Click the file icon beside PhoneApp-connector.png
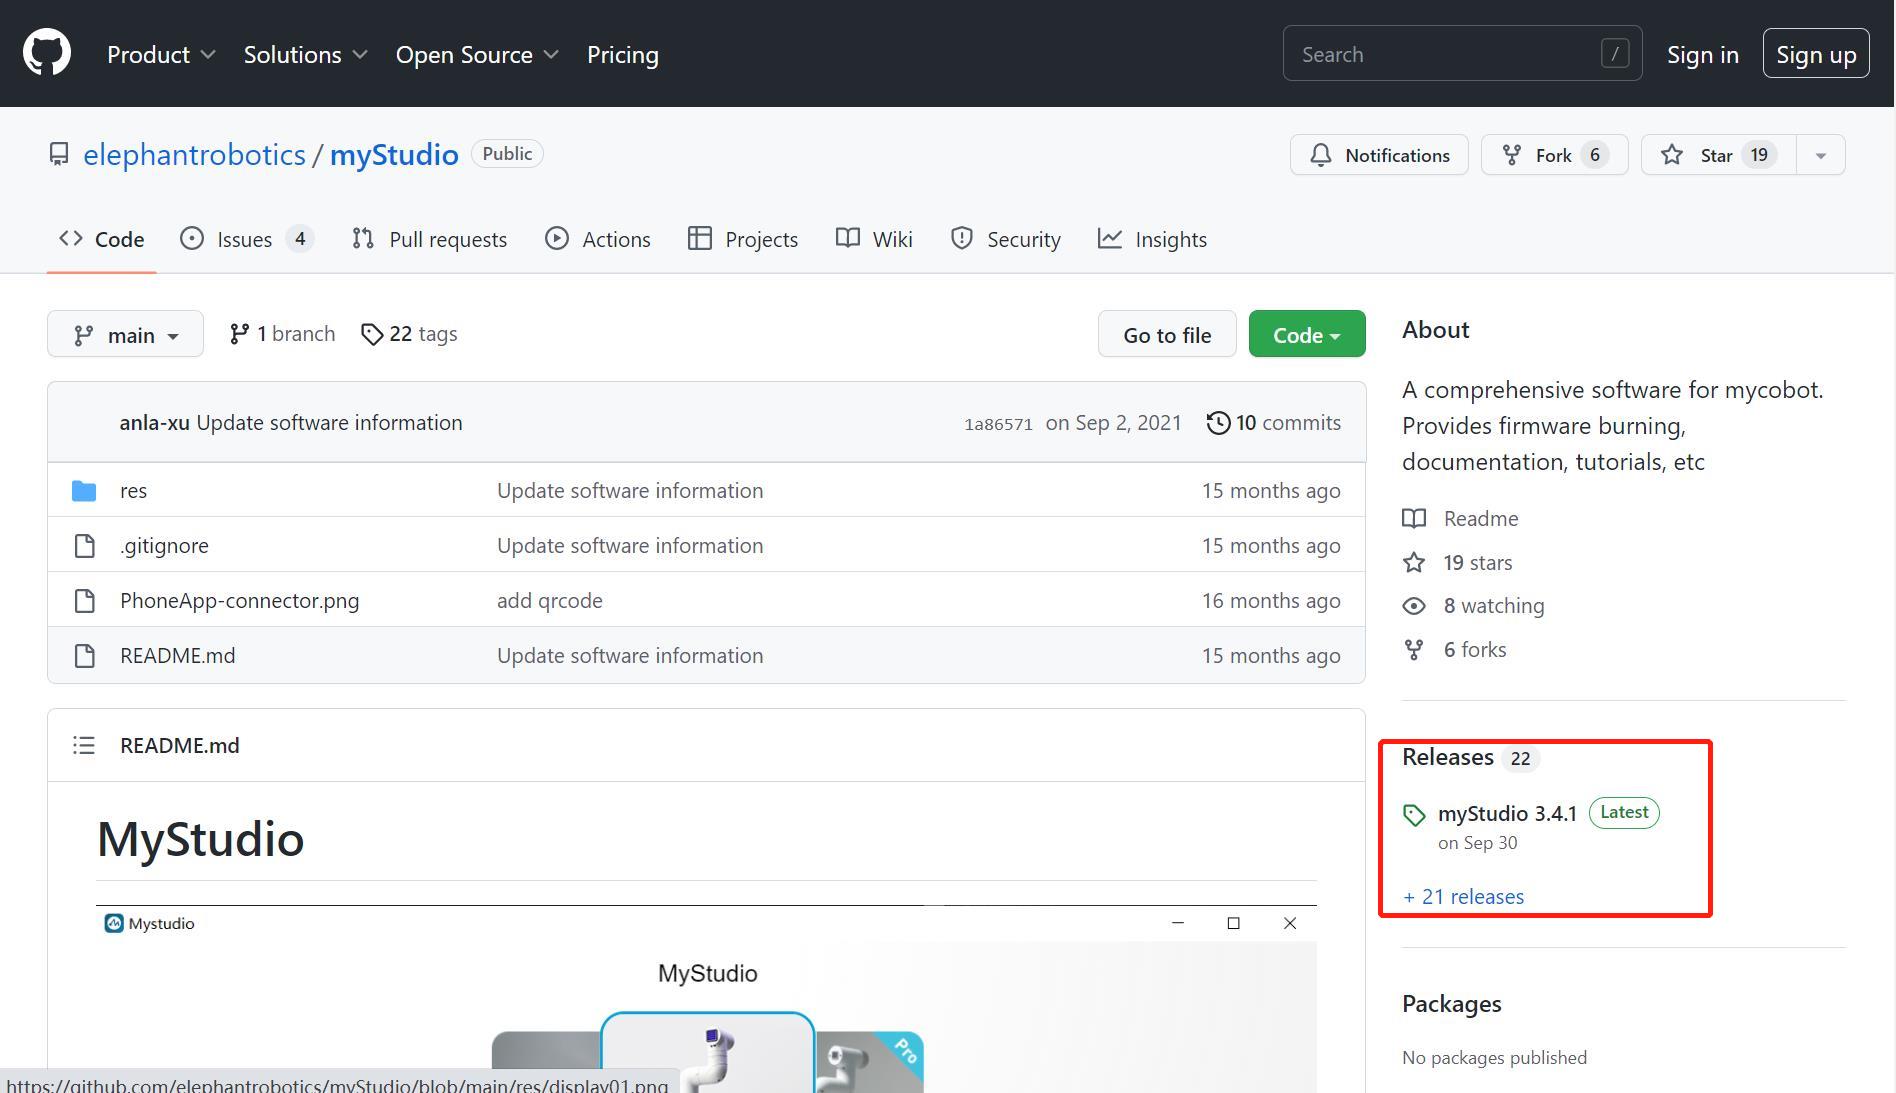The height and width of the screenshot is (1093, 1896). (x=85, y=601)
